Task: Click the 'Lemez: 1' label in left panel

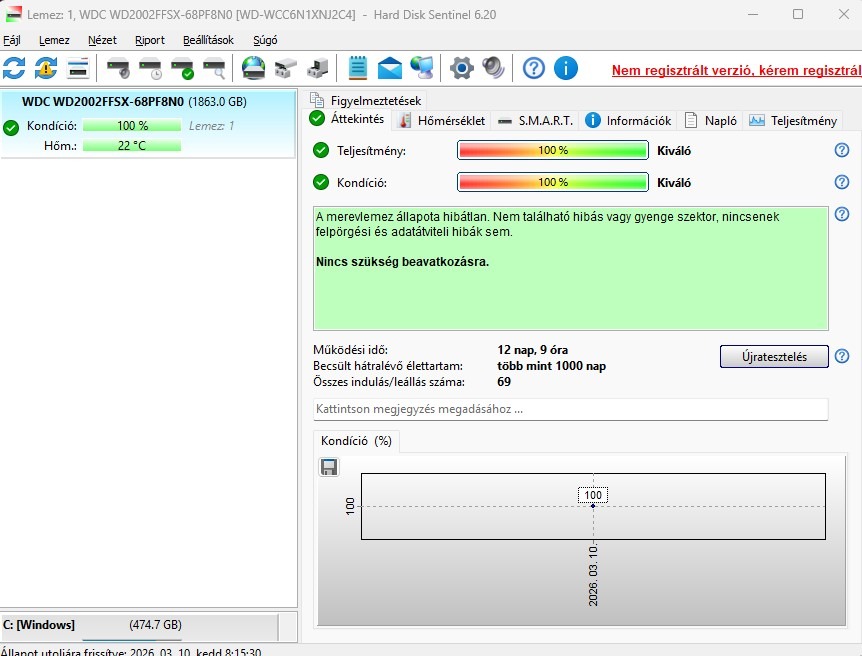Action: click(x=212, y=126)
